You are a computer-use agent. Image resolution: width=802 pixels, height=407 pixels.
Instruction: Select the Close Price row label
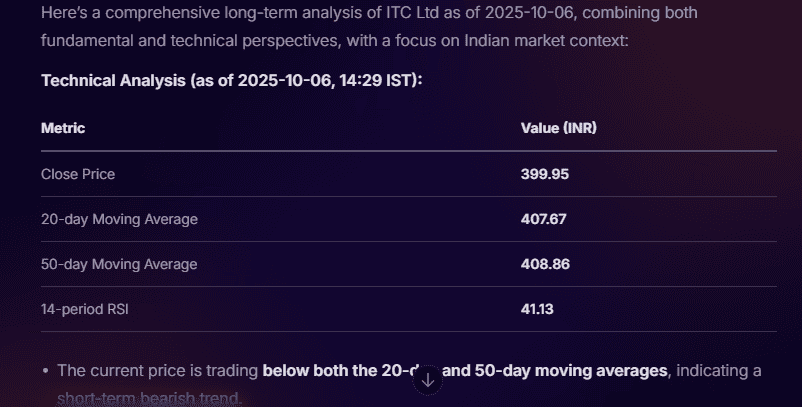(78, 174)
